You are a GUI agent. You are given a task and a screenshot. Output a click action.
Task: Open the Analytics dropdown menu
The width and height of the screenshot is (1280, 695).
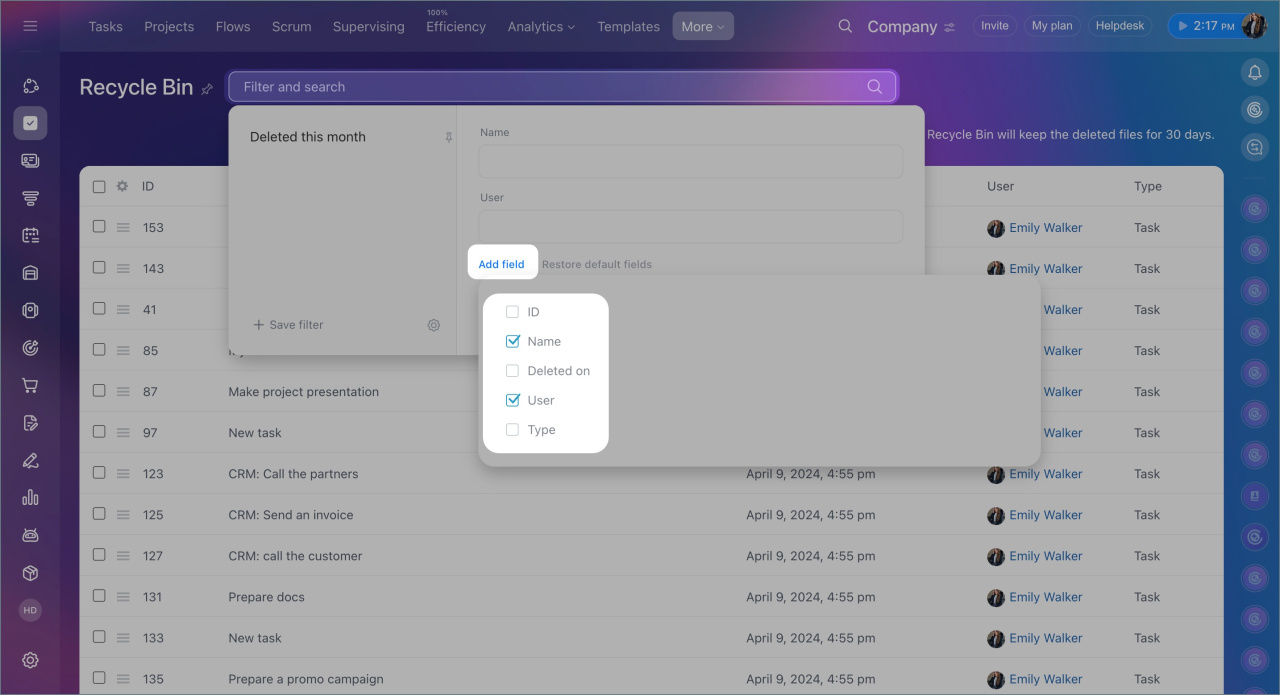coord(541,27)
